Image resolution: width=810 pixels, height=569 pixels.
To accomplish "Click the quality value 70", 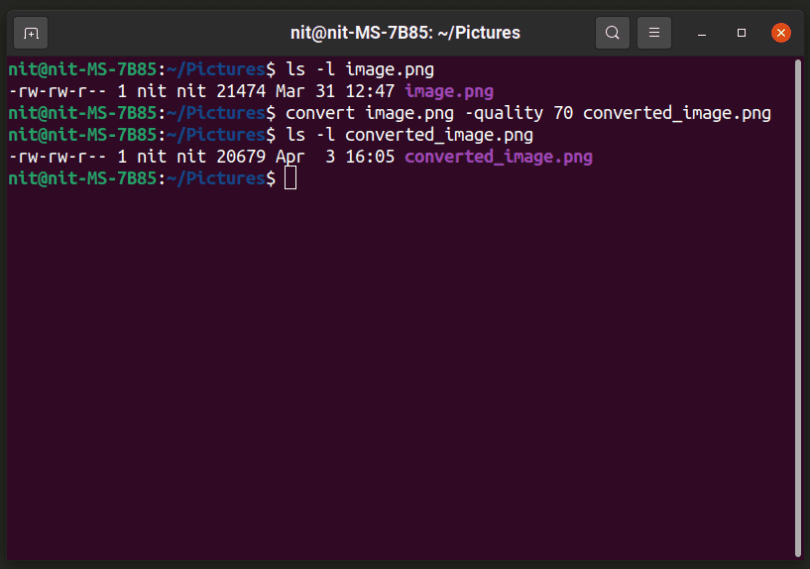I will coord(563,113).
